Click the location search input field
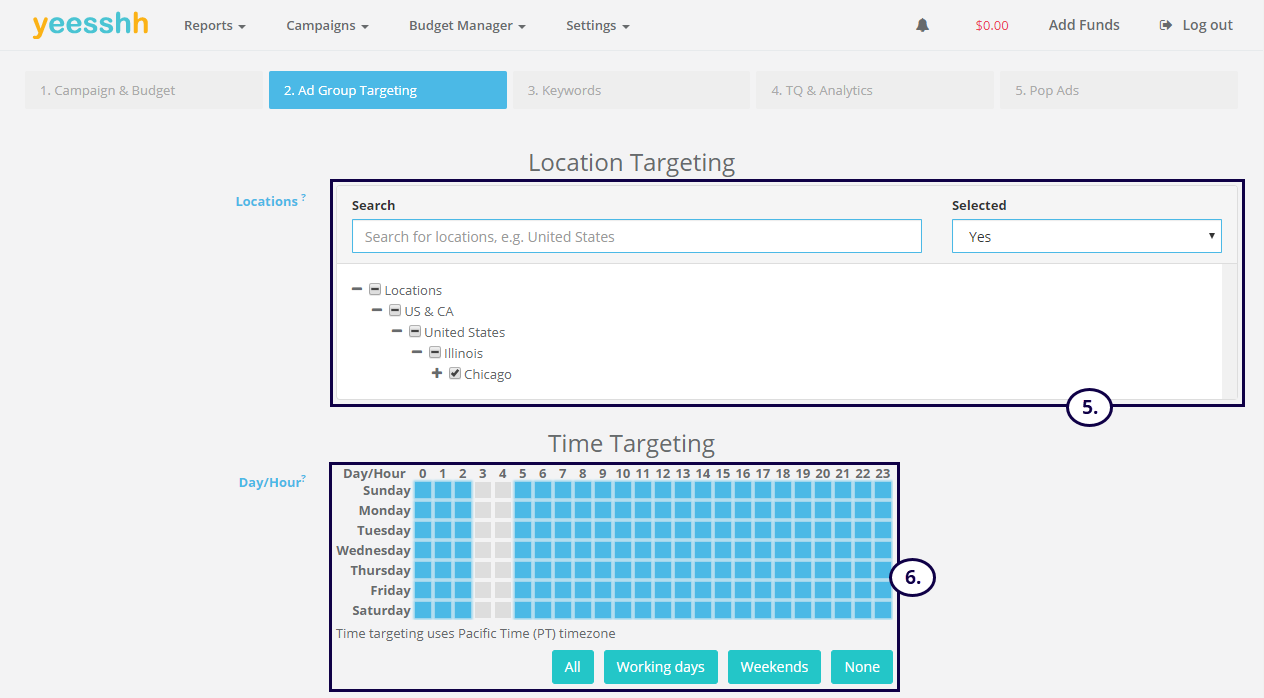The width and height of the screenshot is (1264, 698). (636, 237)
